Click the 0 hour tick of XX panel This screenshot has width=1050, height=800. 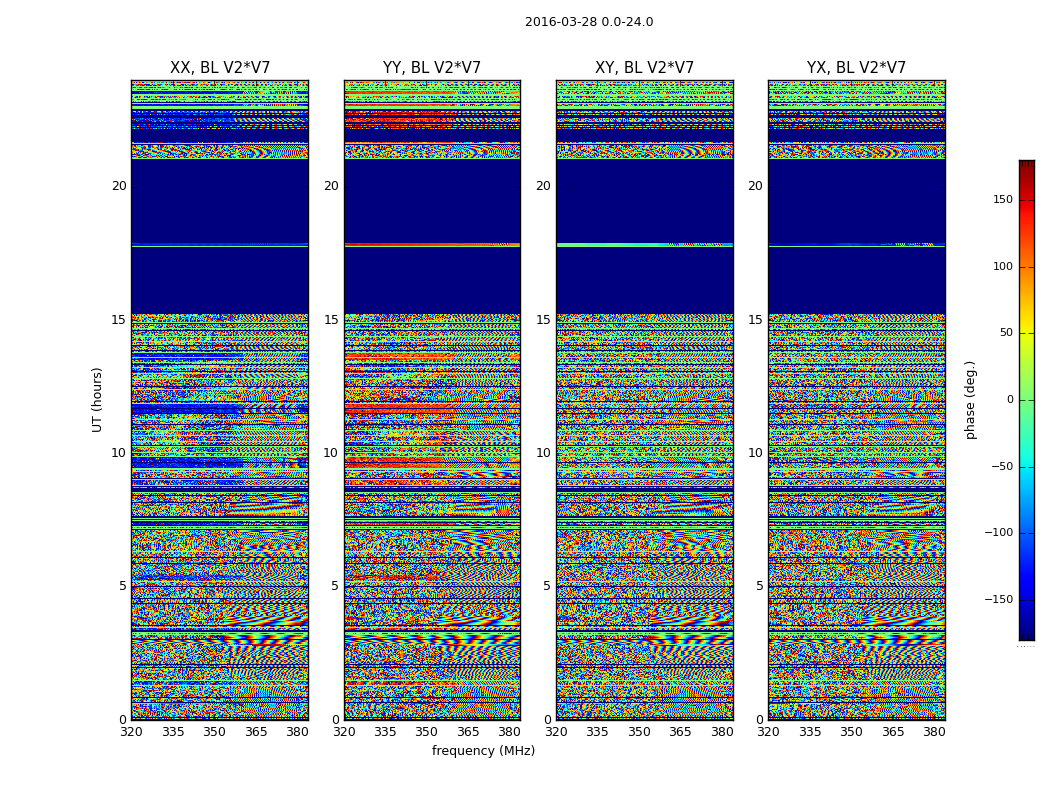point(123,720)
